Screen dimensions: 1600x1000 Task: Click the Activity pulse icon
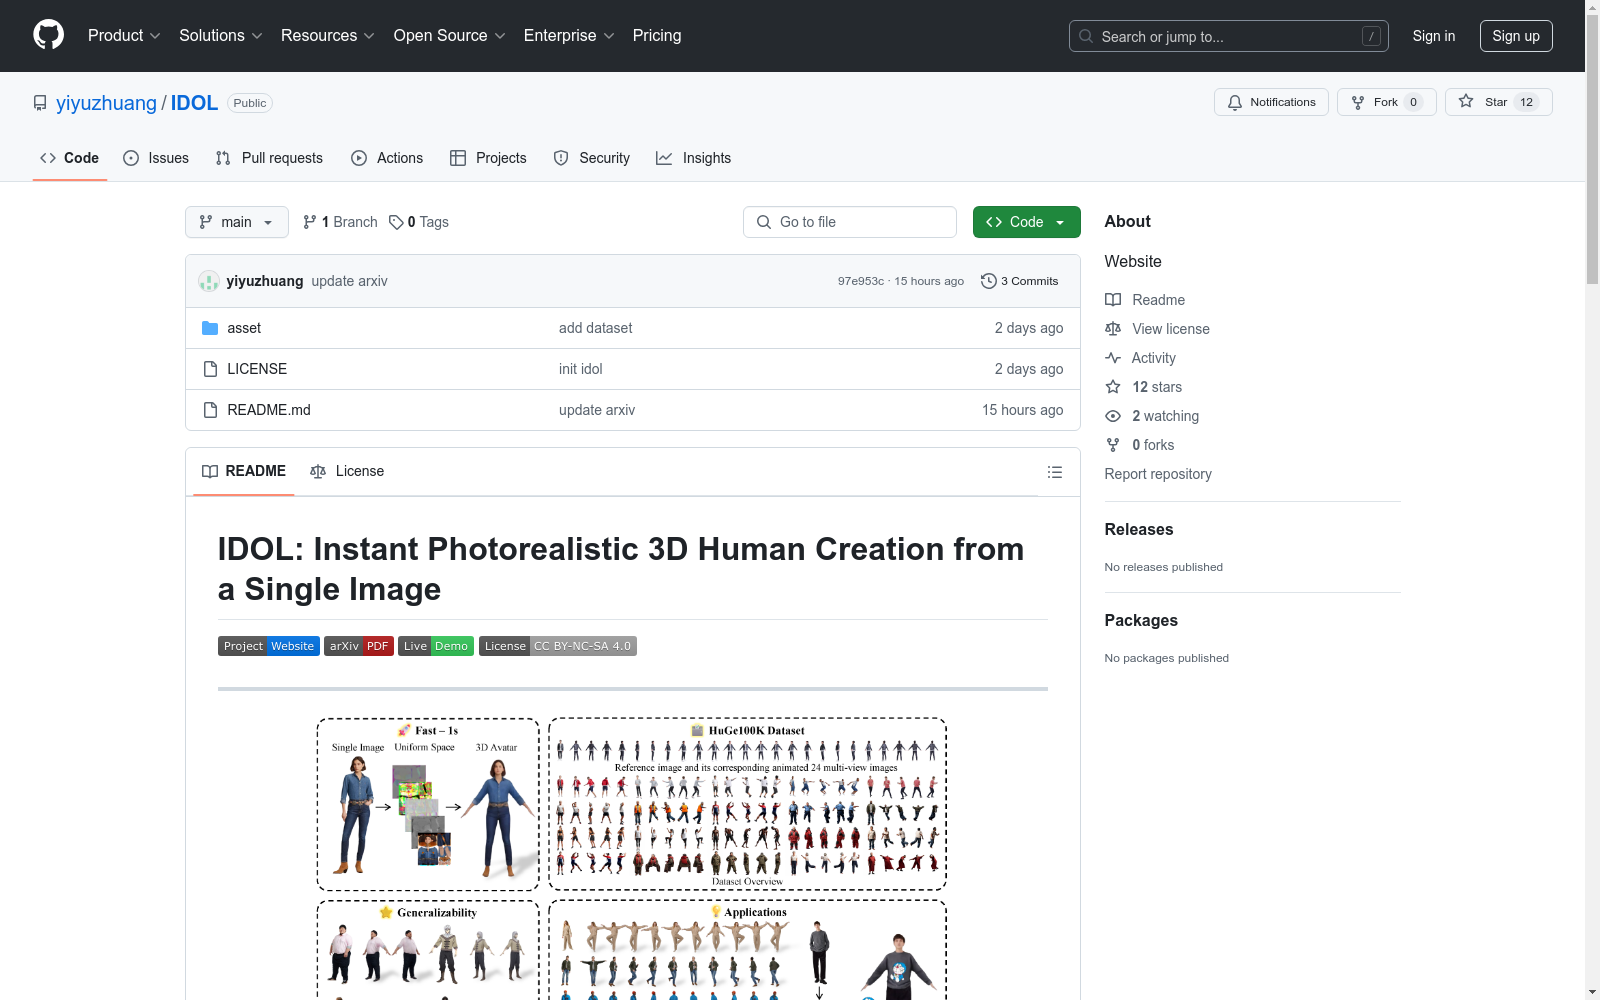click(1113, 358)
